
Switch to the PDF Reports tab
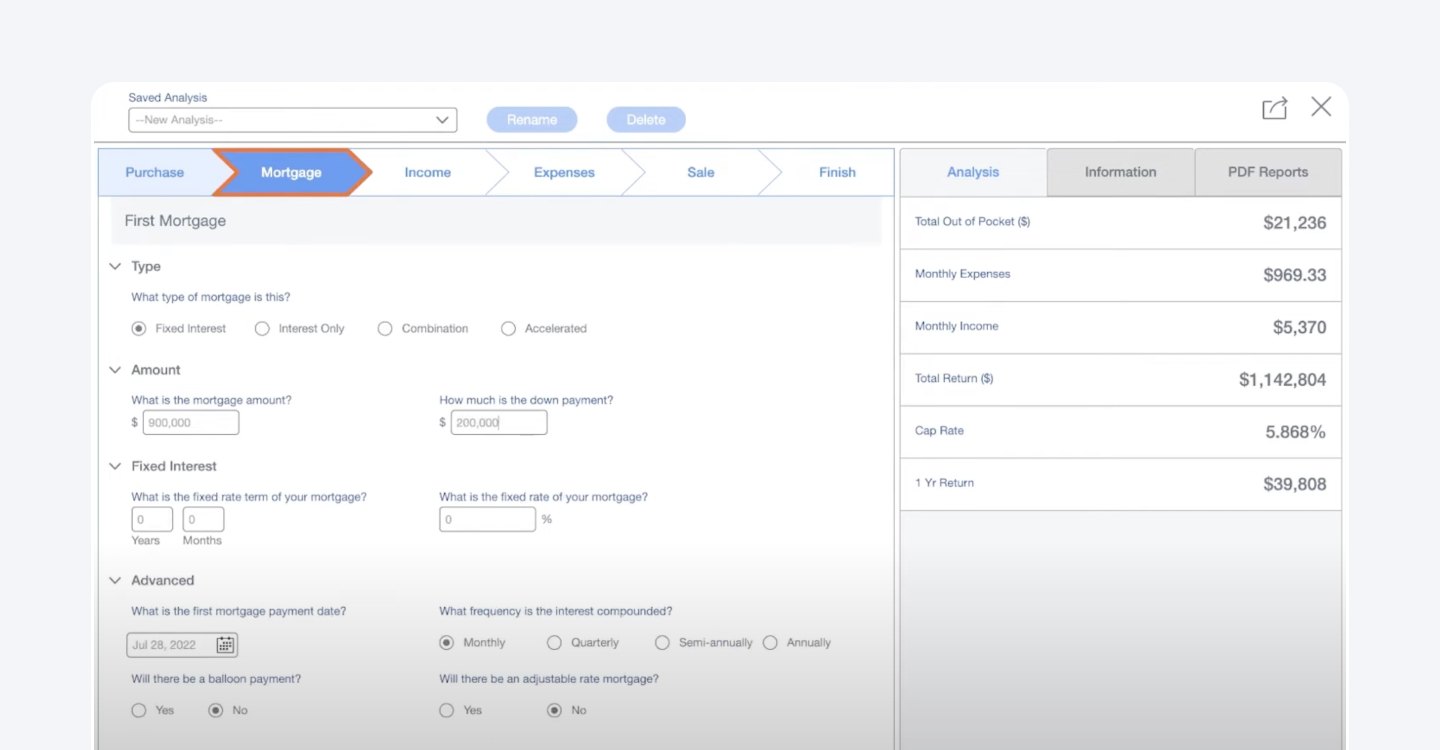point(1267,172)
